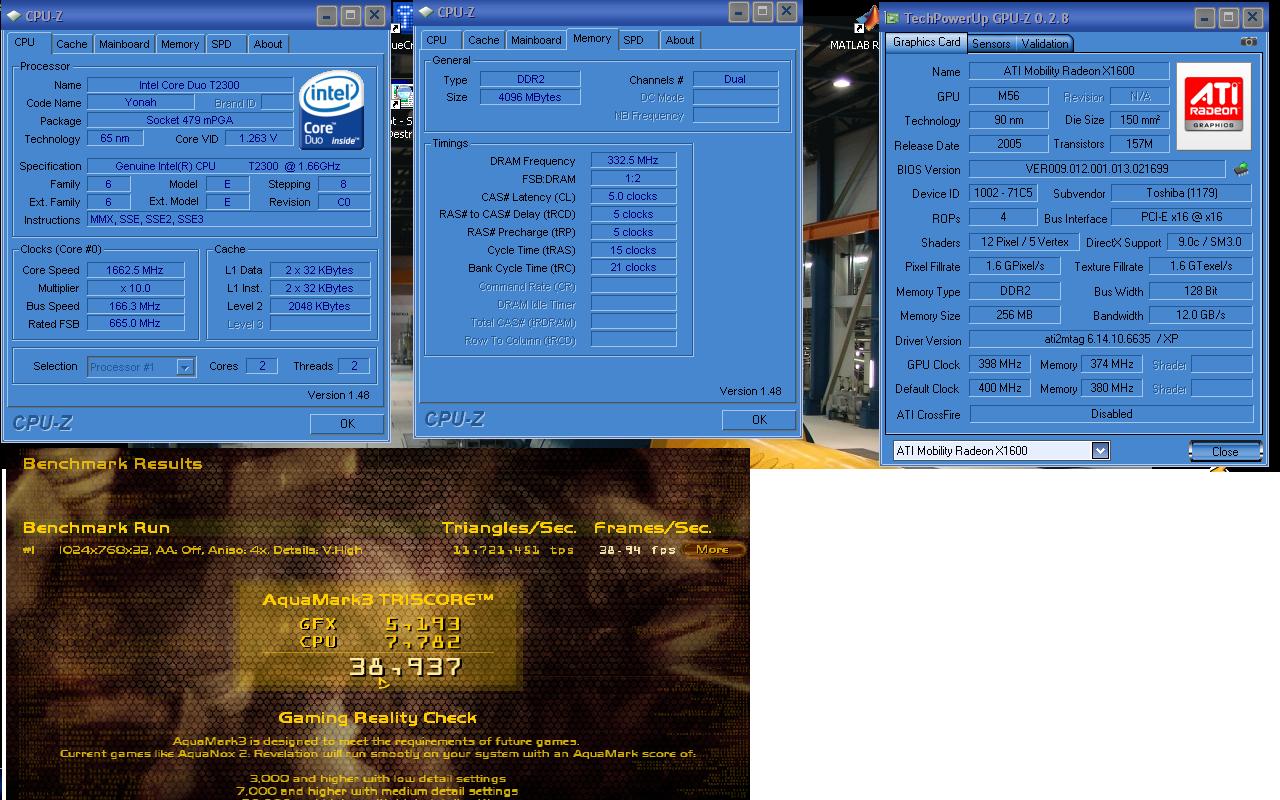Save BIOS using chip icon beside BIOS Version
Screen dimensions: 1280x800
[1241, 169]
